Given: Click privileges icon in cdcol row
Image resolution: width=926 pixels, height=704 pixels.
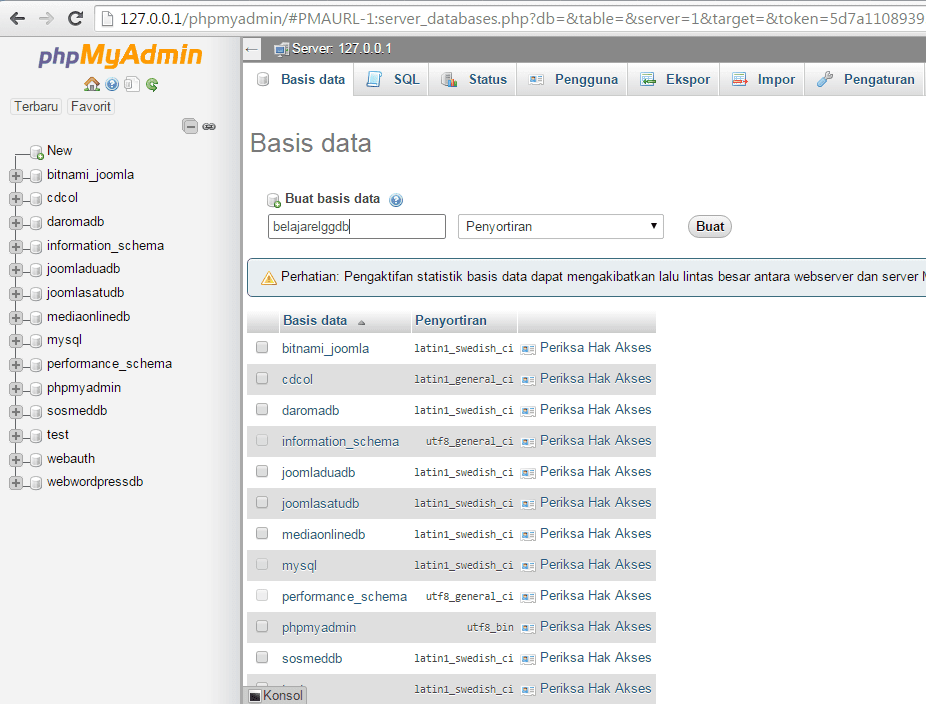Looking at the screenshot, I should 528,380.
